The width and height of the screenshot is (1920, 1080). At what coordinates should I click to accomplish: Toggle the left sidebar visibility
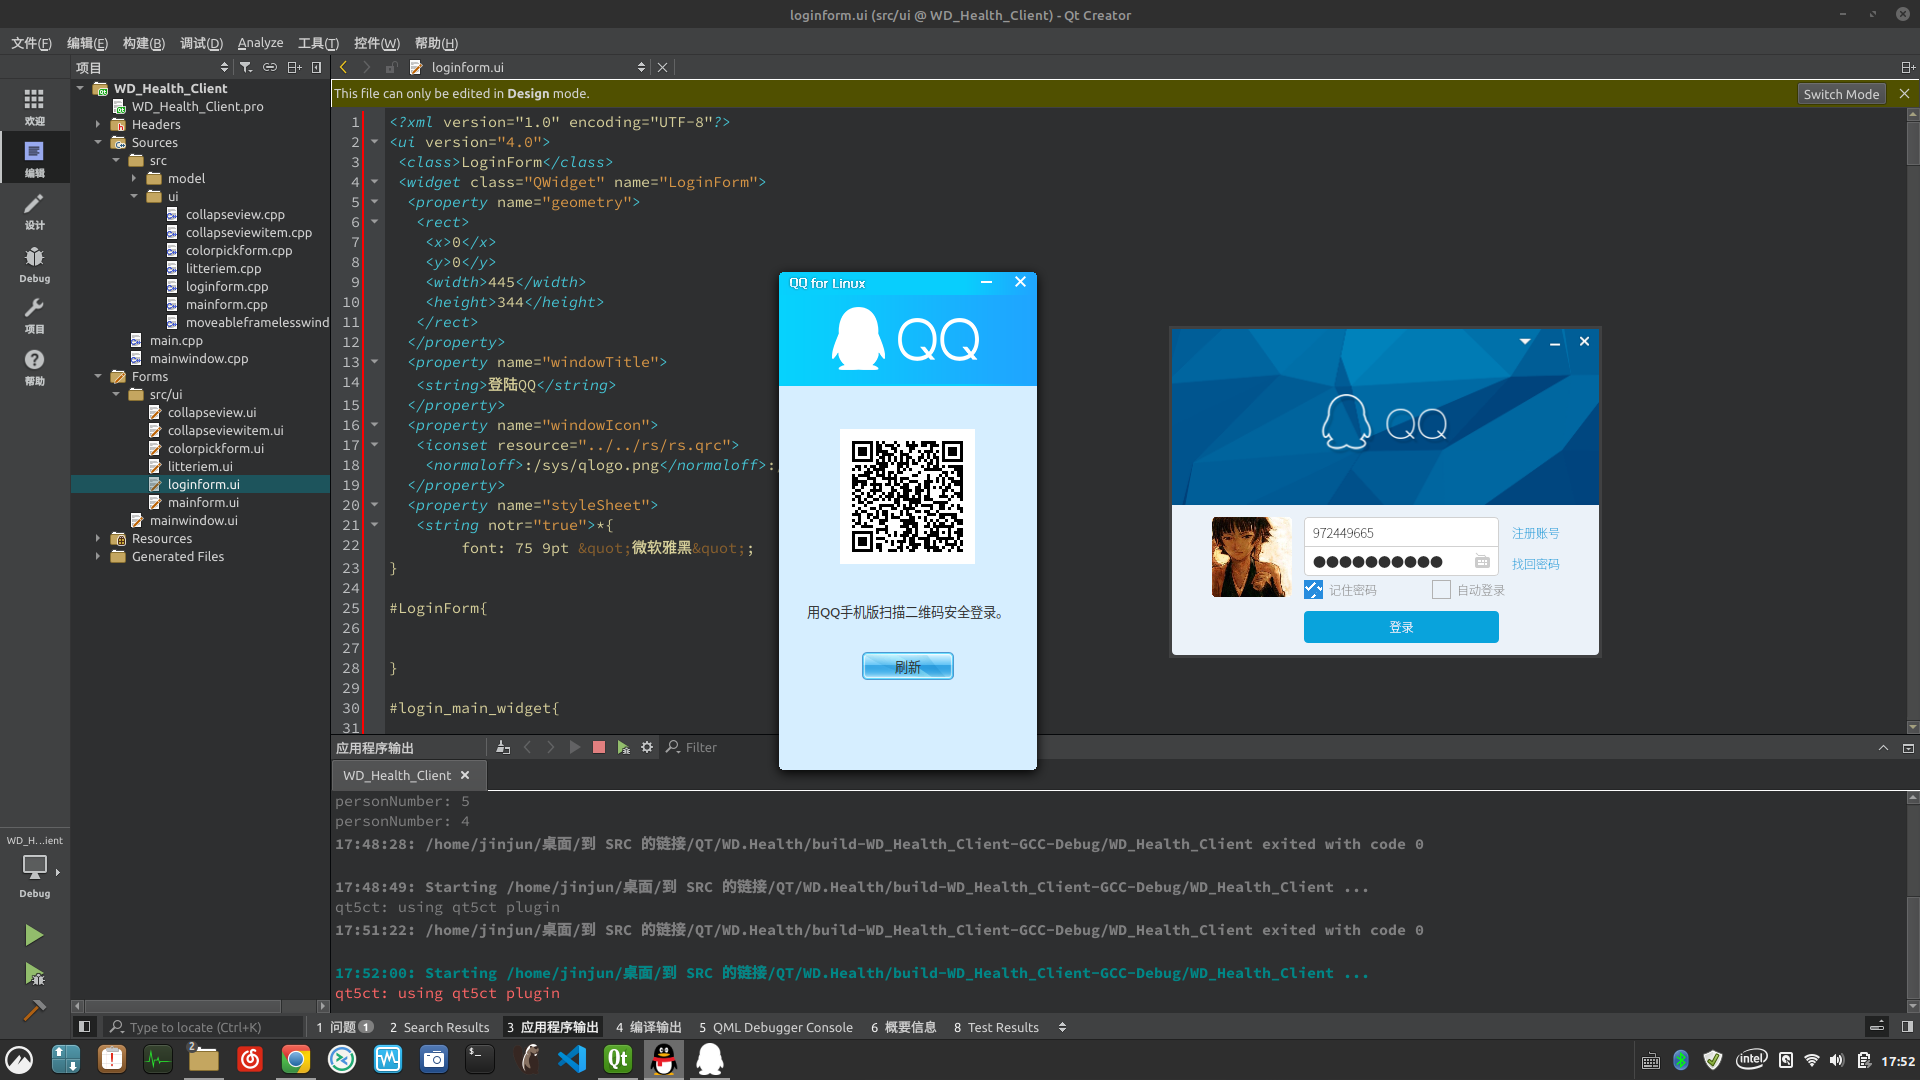[85, 1027]
